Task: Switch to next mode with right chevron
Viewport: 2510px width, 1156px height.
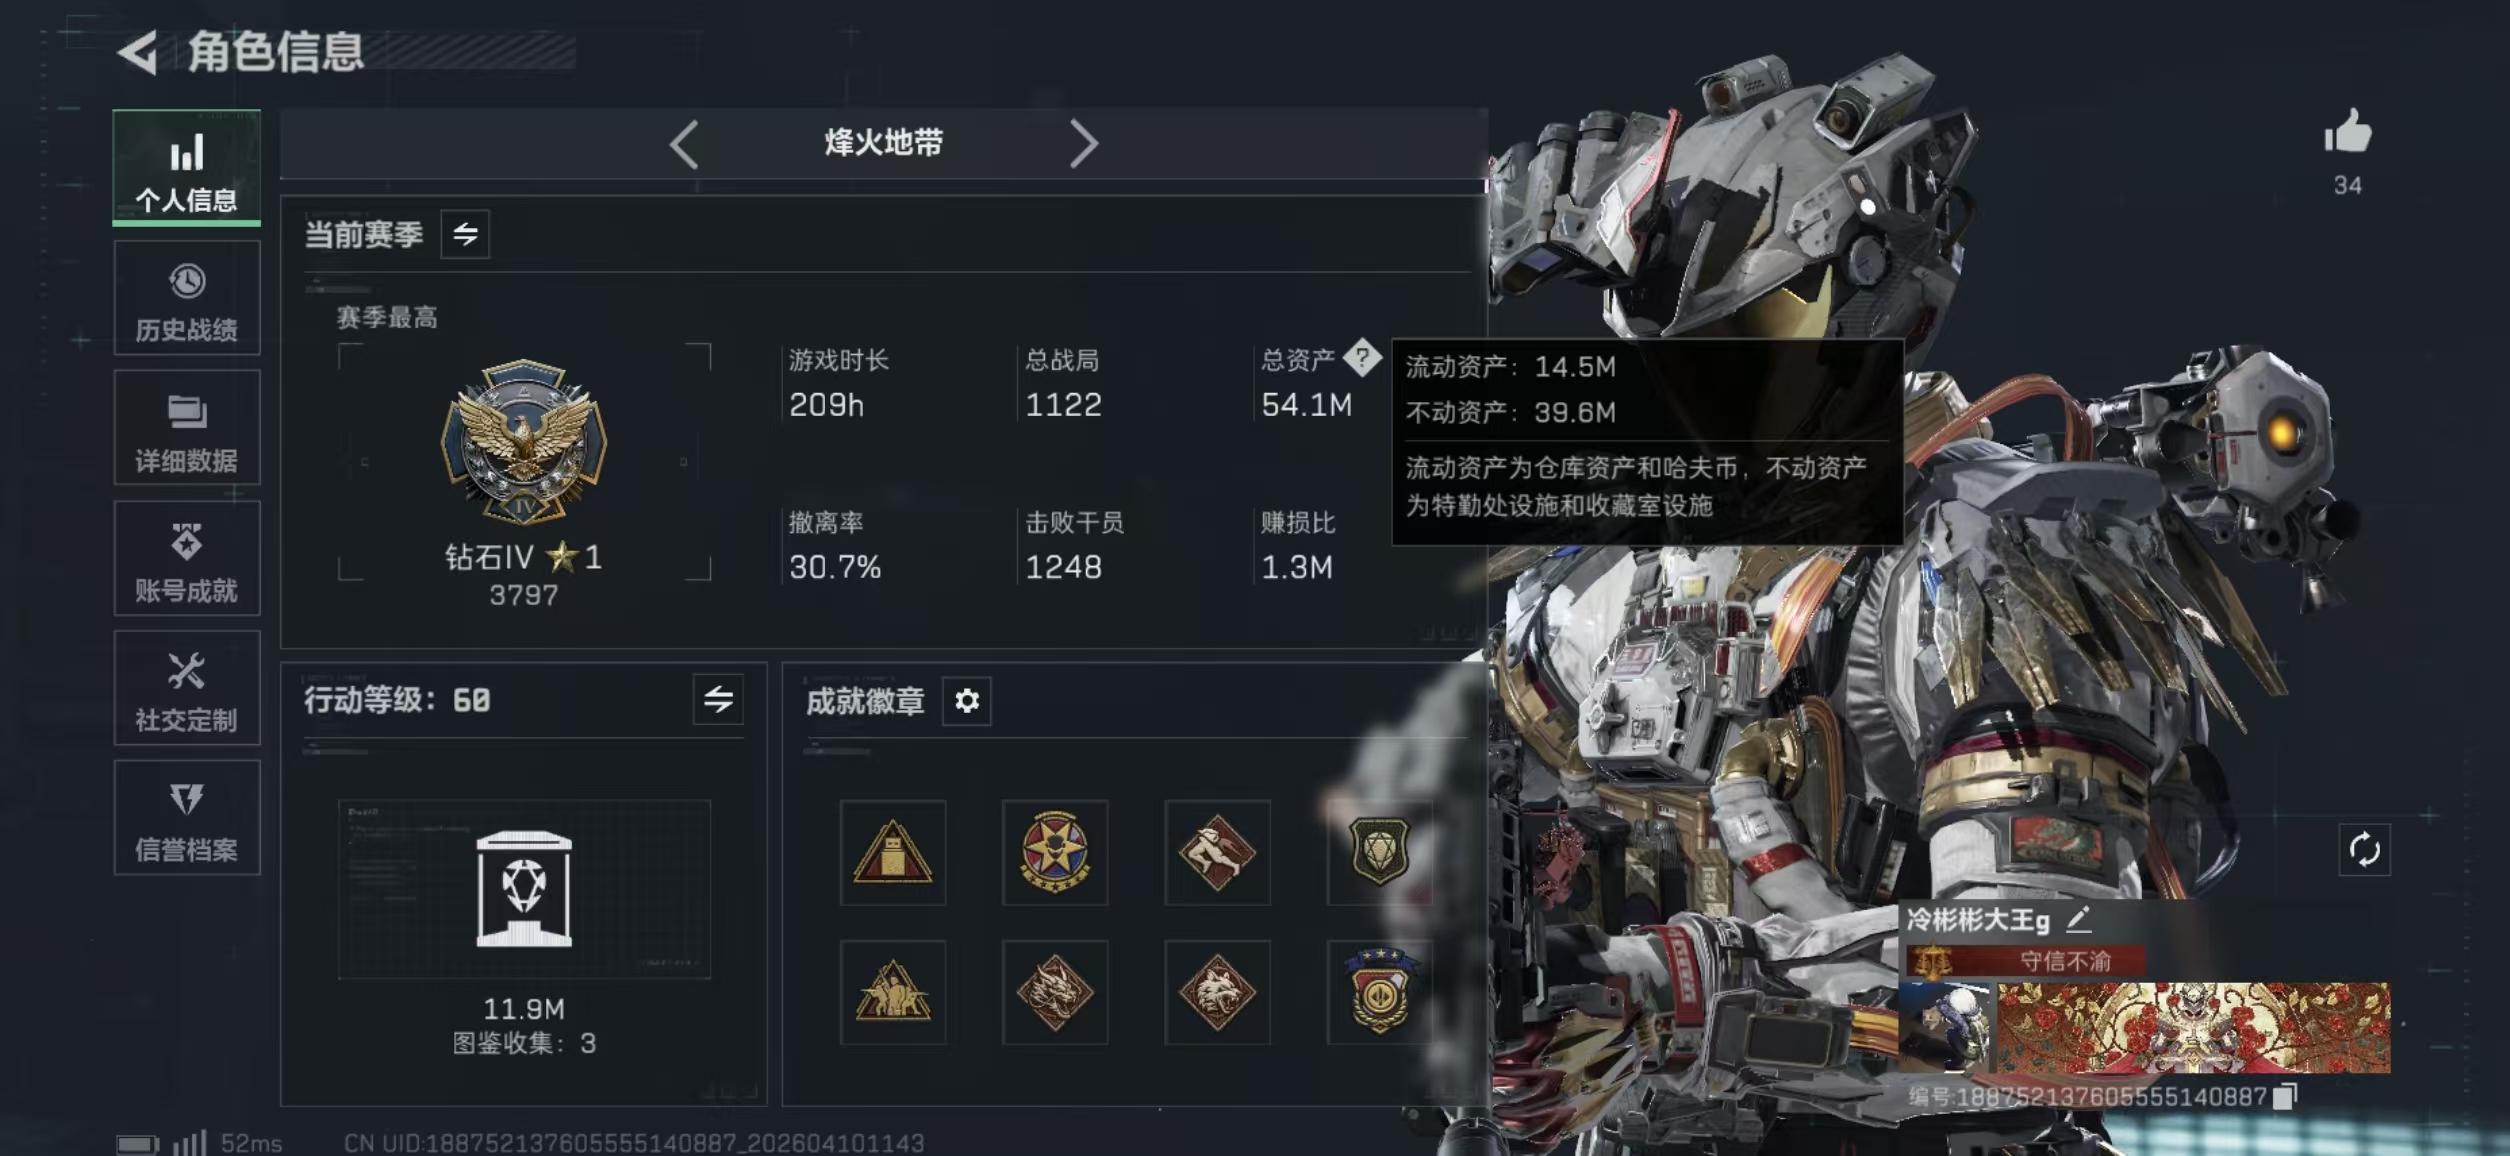Action: point(1083,144)
